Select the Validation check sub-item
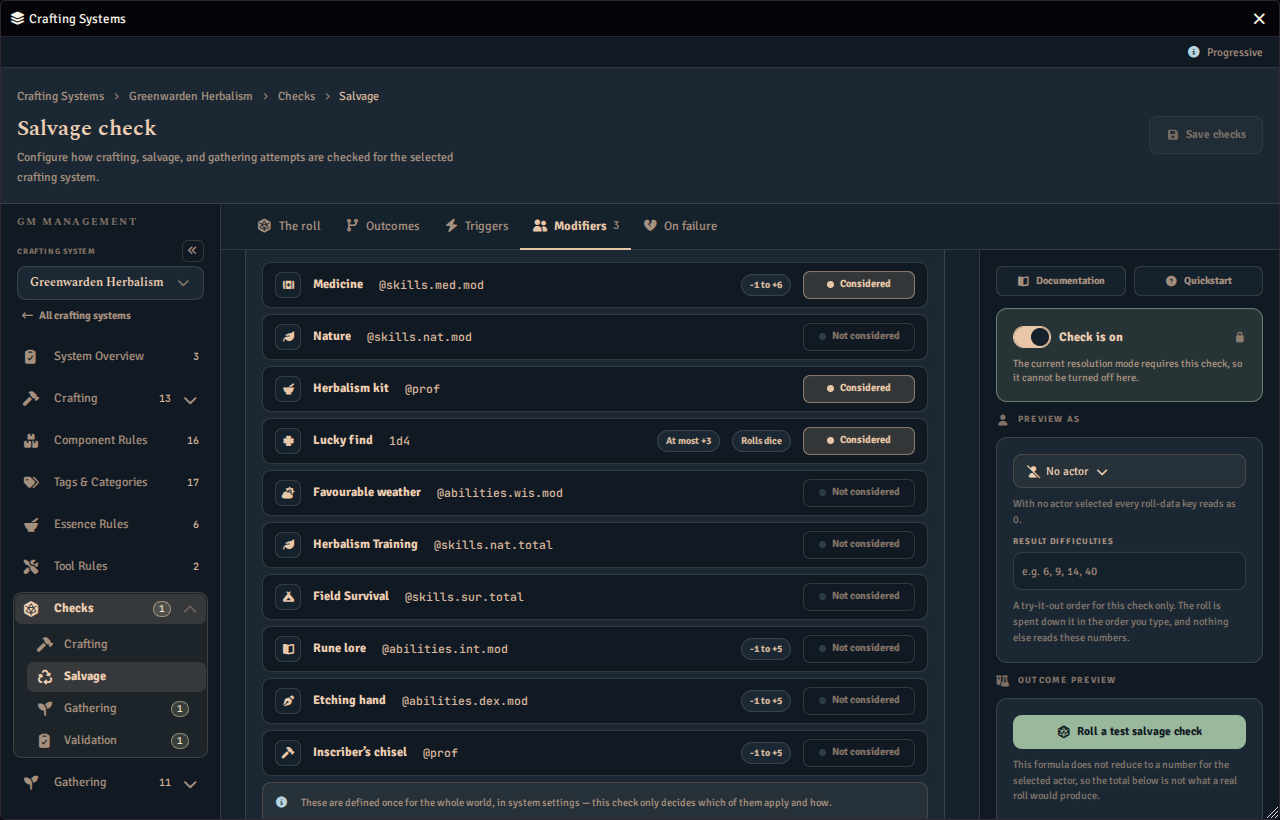Viewport: 1280px width, 820px height. click(116, 740)
